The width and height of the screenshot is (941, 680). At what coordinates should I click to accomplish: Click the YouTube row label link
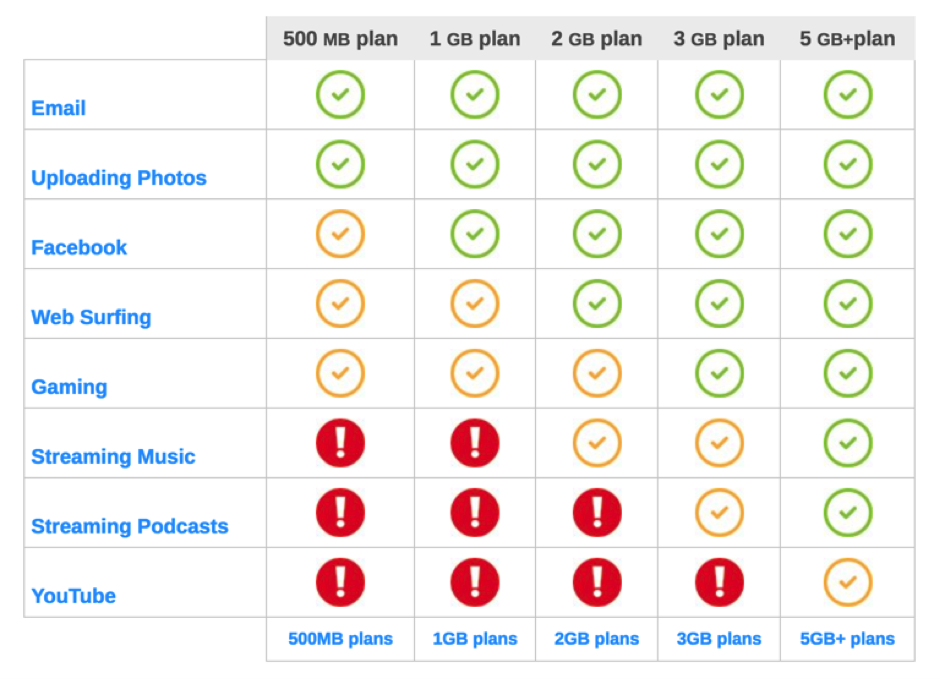point(73,595)
